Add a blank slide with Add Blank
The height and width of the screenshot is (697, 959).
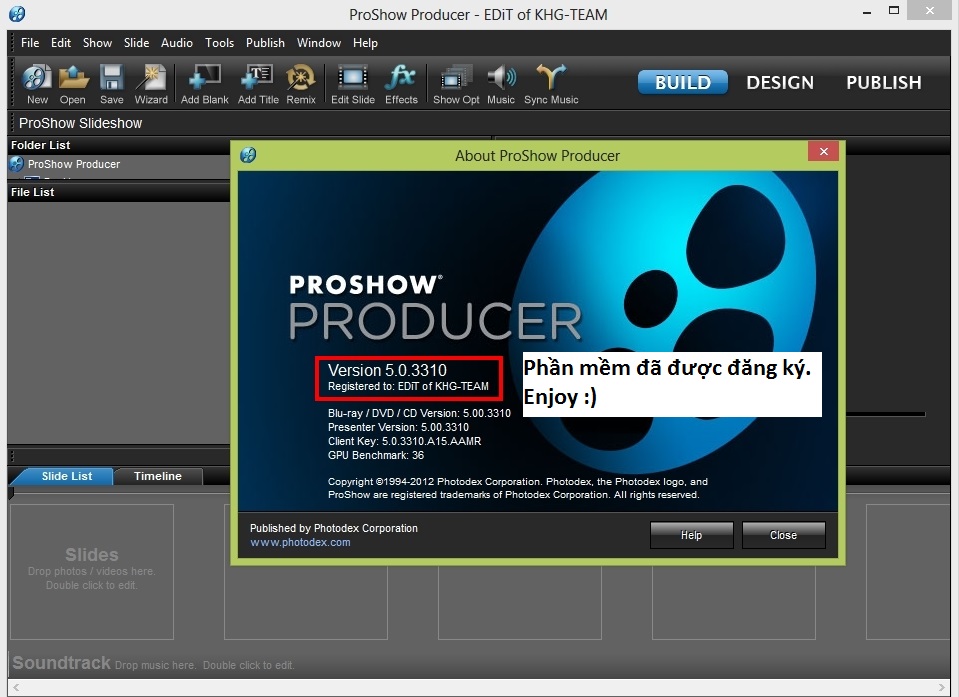pyautogui.click(x=204, y=84)
